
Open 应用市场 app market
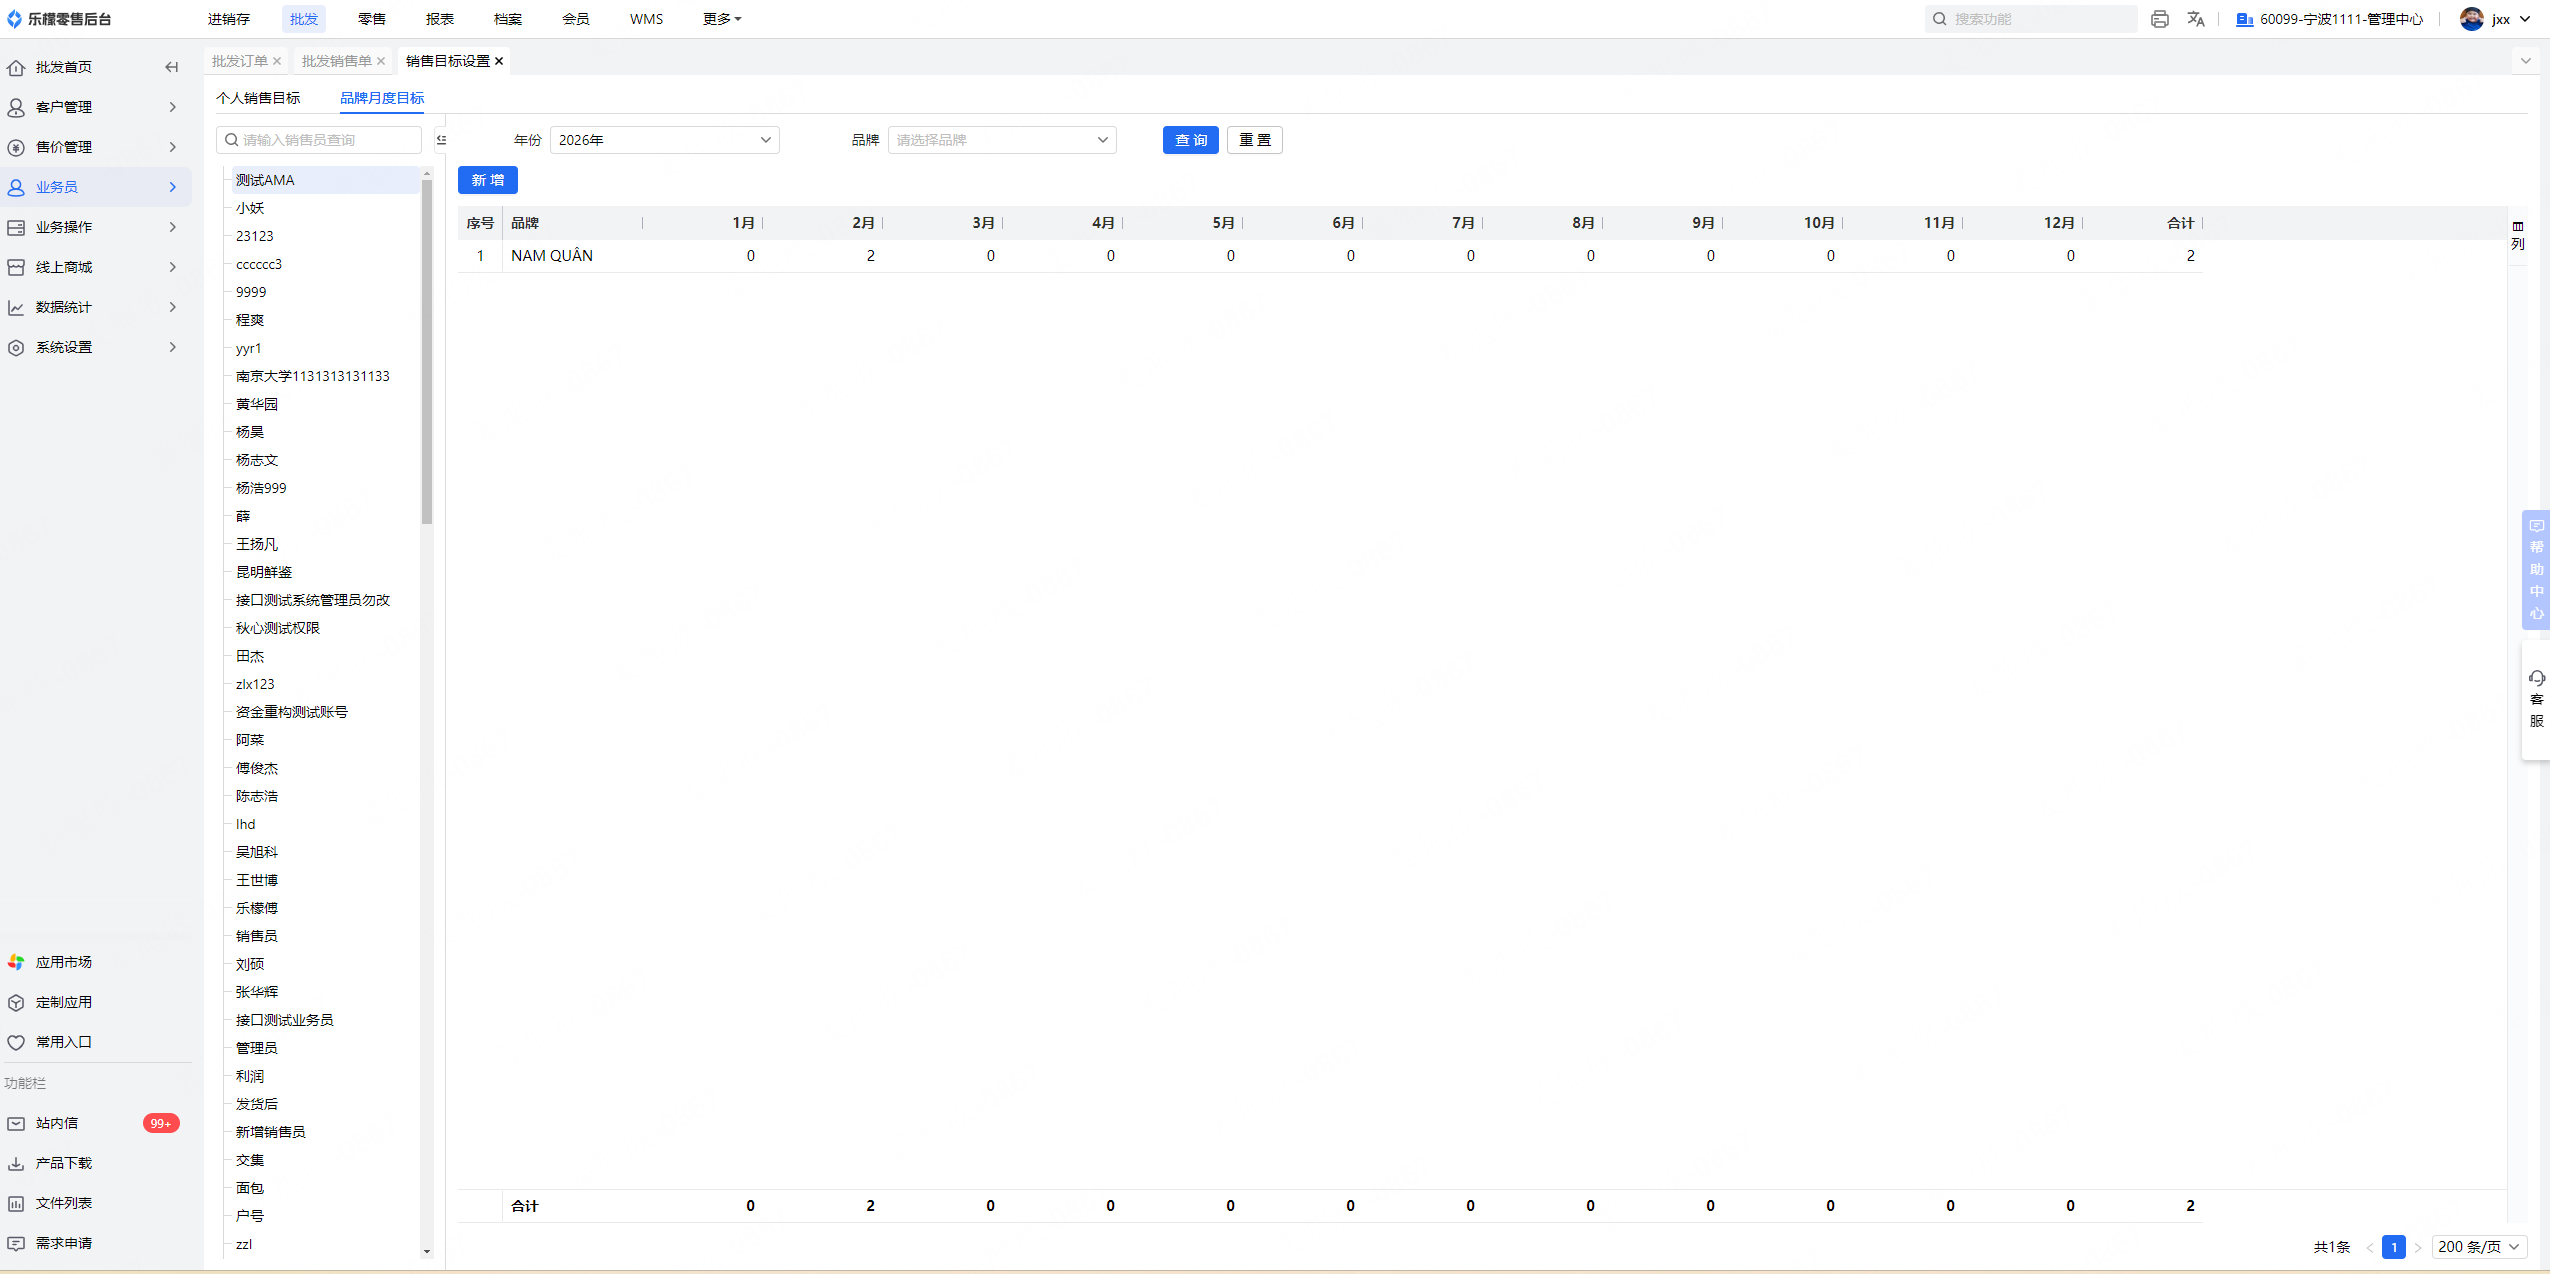coord(63,962)
